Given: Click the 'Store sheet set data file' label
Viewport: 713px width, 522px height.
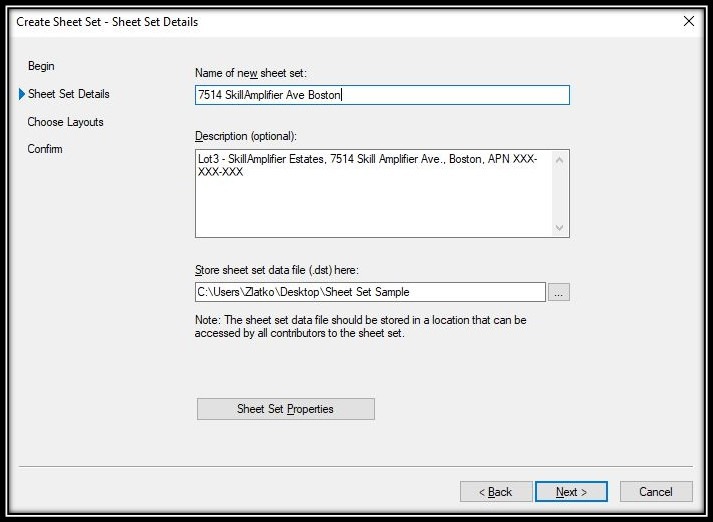Looking at the screenshot, I should pyautogui.click(x=276, y=270).
